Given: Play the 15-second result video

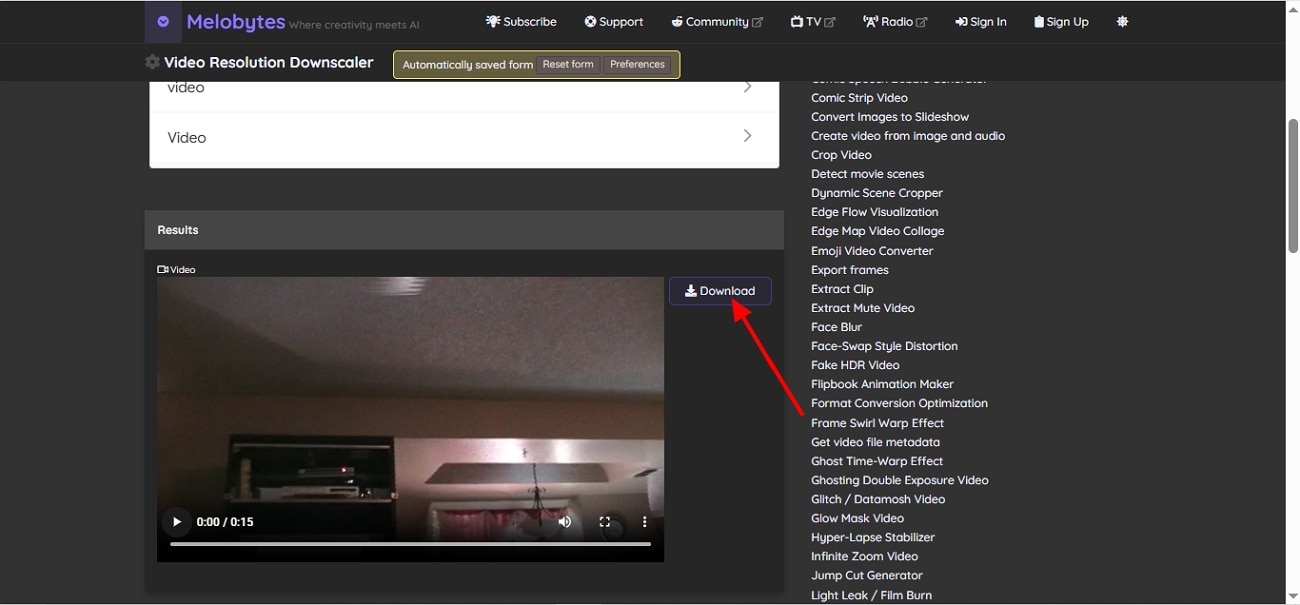Looking at the screenshot, I should (x=176, y=521).
